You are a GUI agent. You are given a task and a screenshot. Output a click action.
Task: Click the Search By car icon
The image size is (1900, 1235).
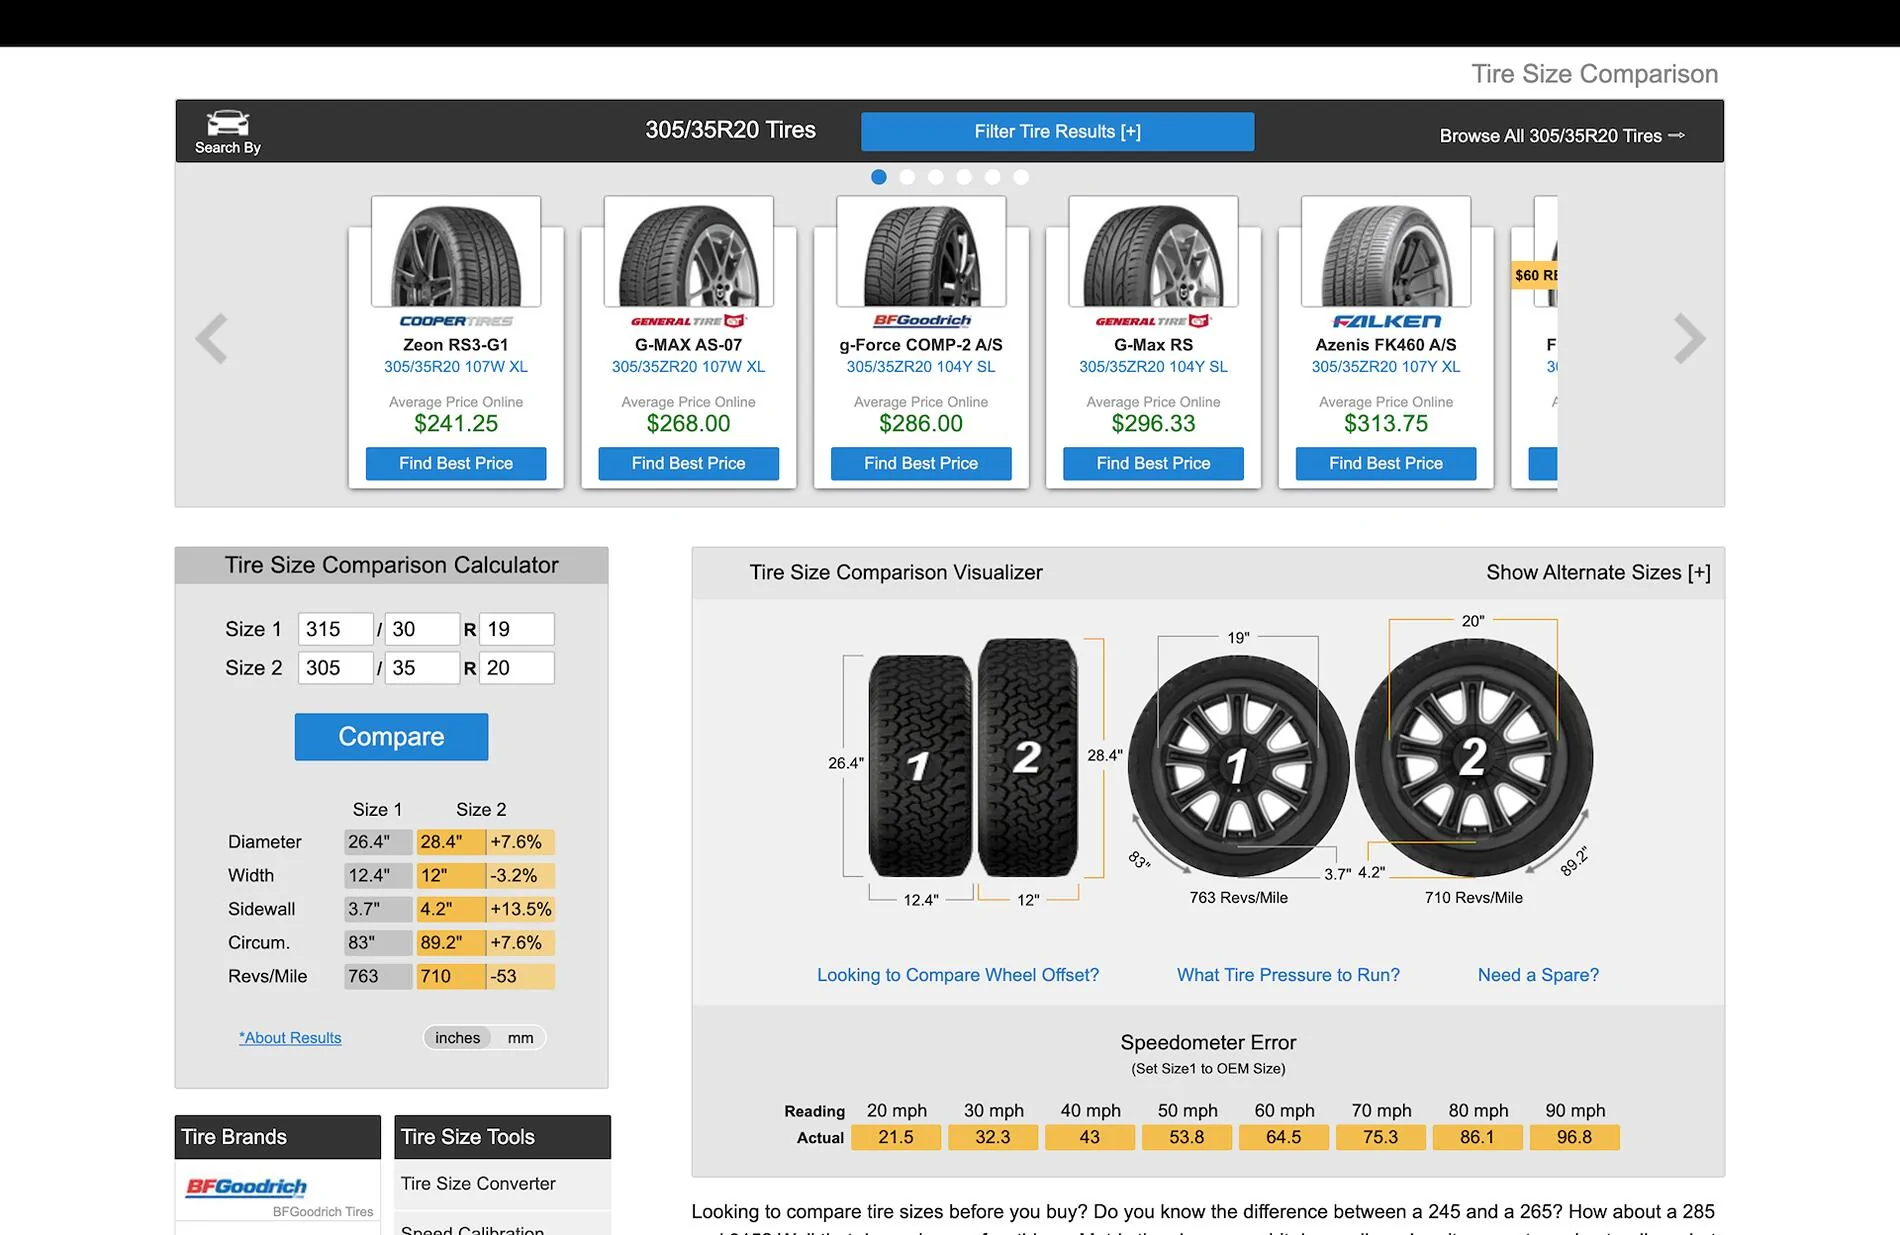click(228, 123)
